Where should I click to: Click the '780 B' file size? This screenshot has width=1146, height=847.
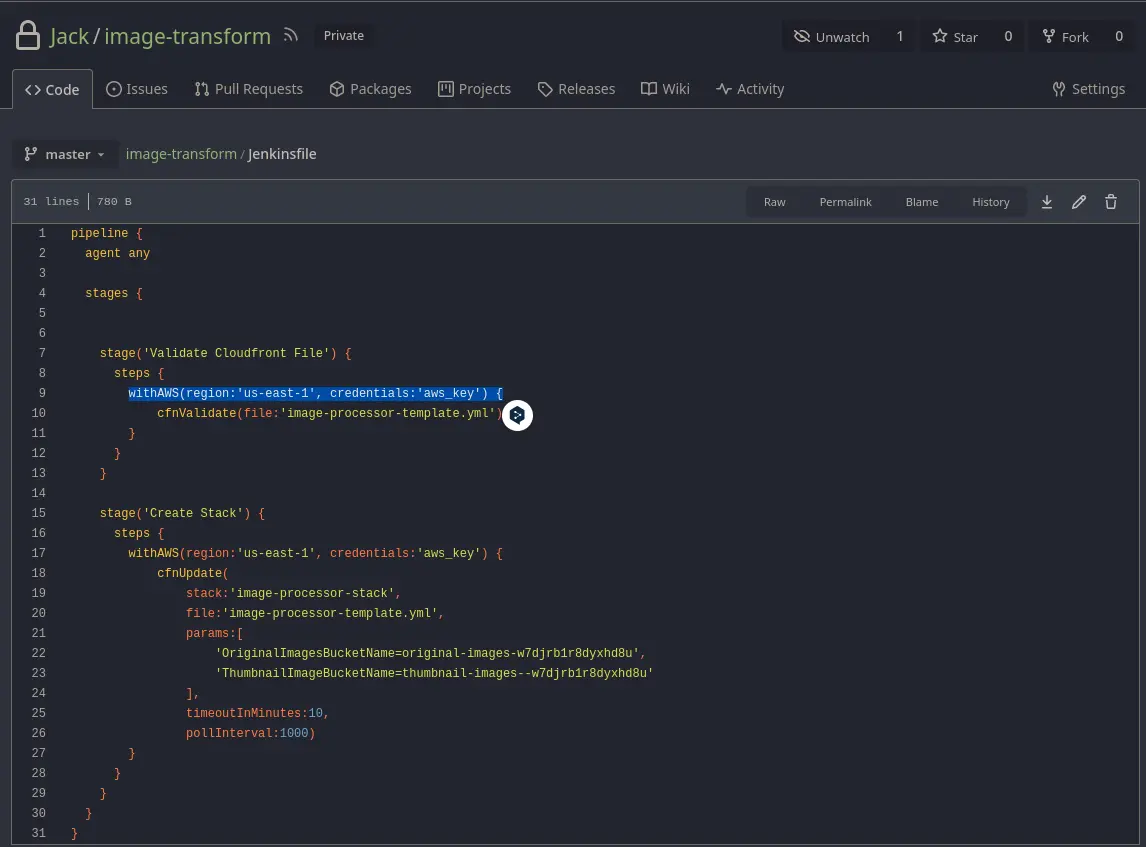[x=114, y=202]
